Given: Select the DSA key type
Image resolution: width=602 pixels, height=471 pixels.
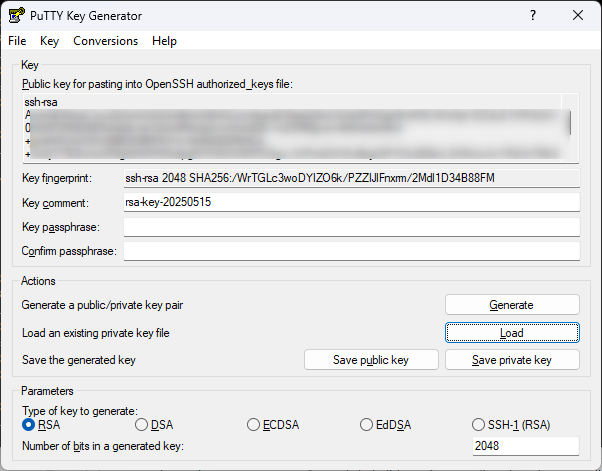Looking at the screenshot, I should [x=154, y=425].
